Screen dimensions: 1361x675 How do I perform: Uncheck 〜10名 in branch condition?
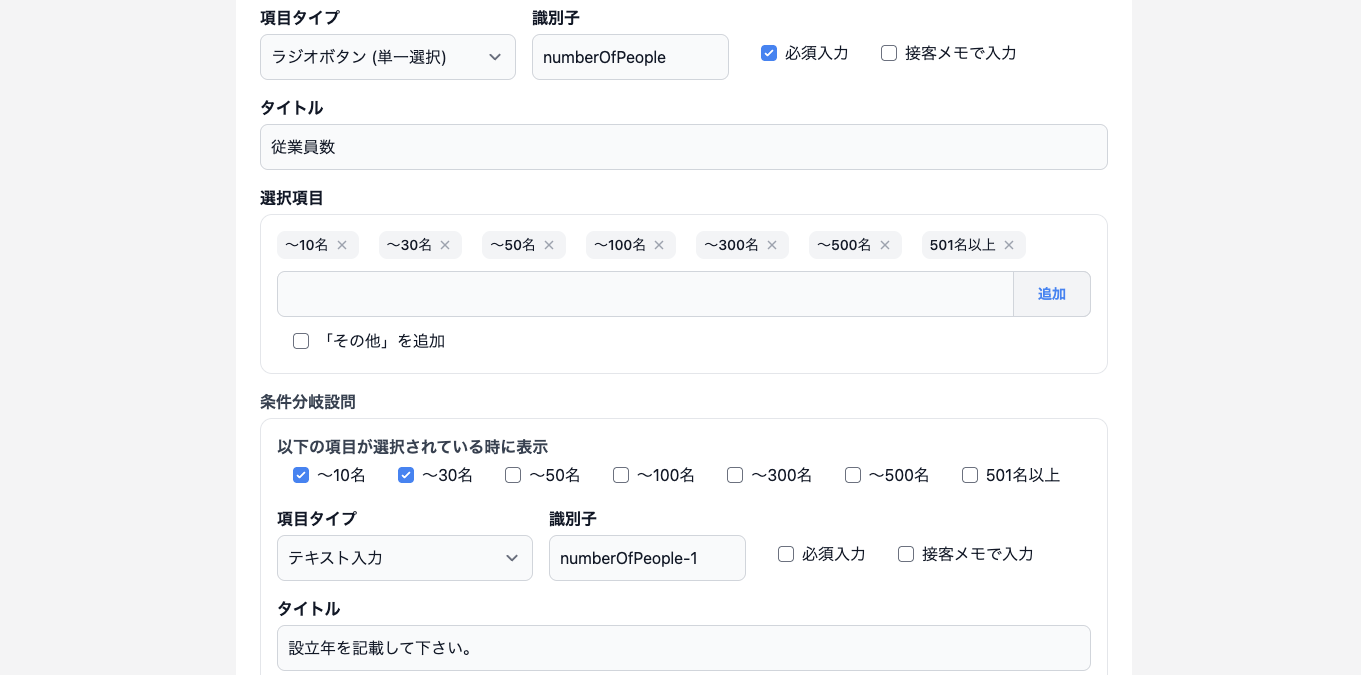click(301, 475)
